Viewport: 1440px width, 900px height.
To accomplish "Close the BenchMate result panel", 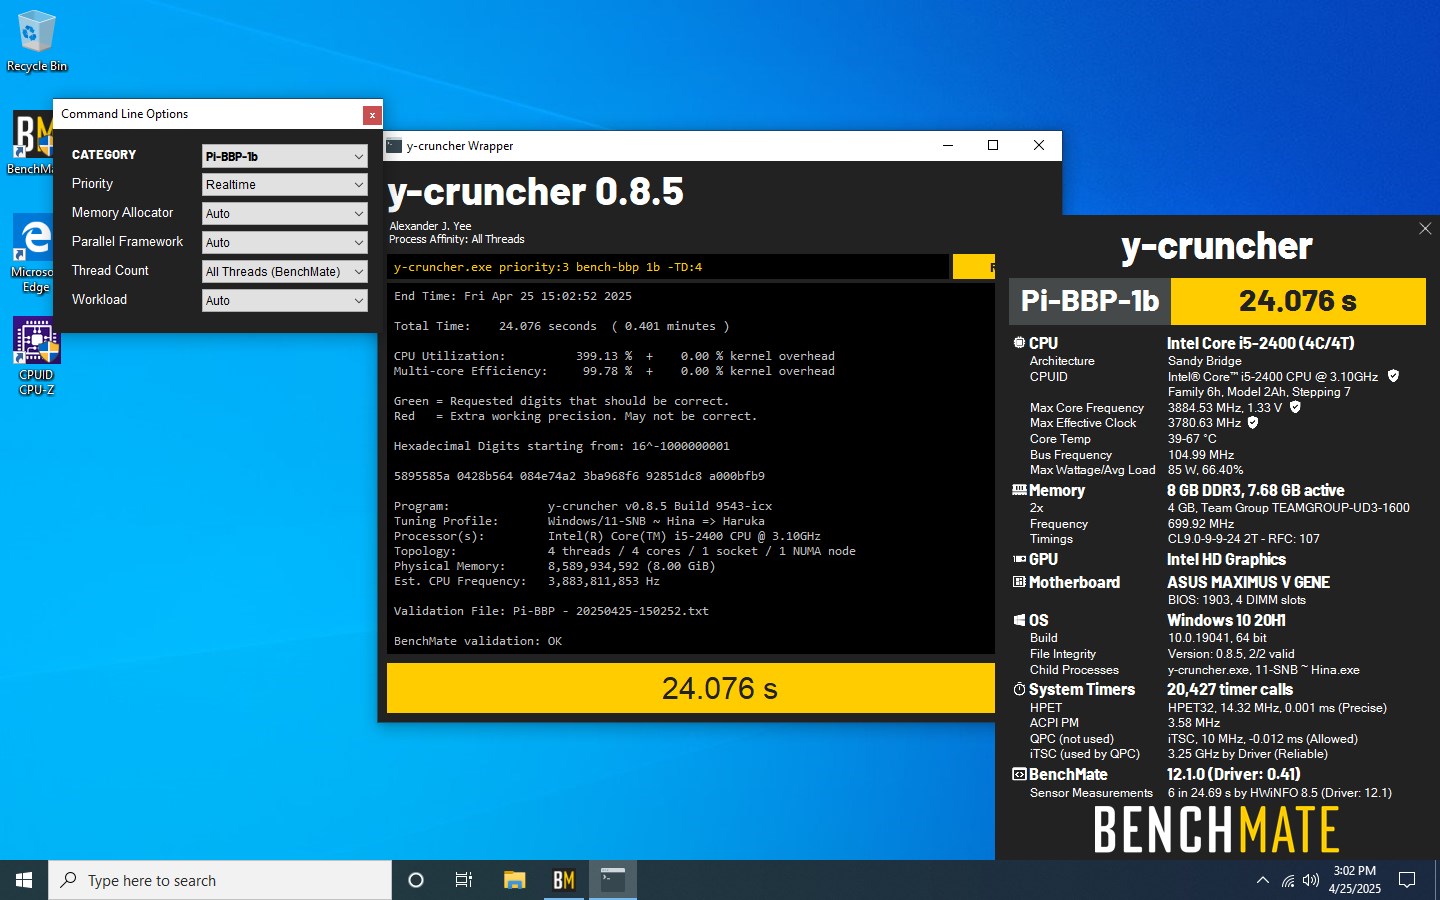I will [x=1425, y=229].
